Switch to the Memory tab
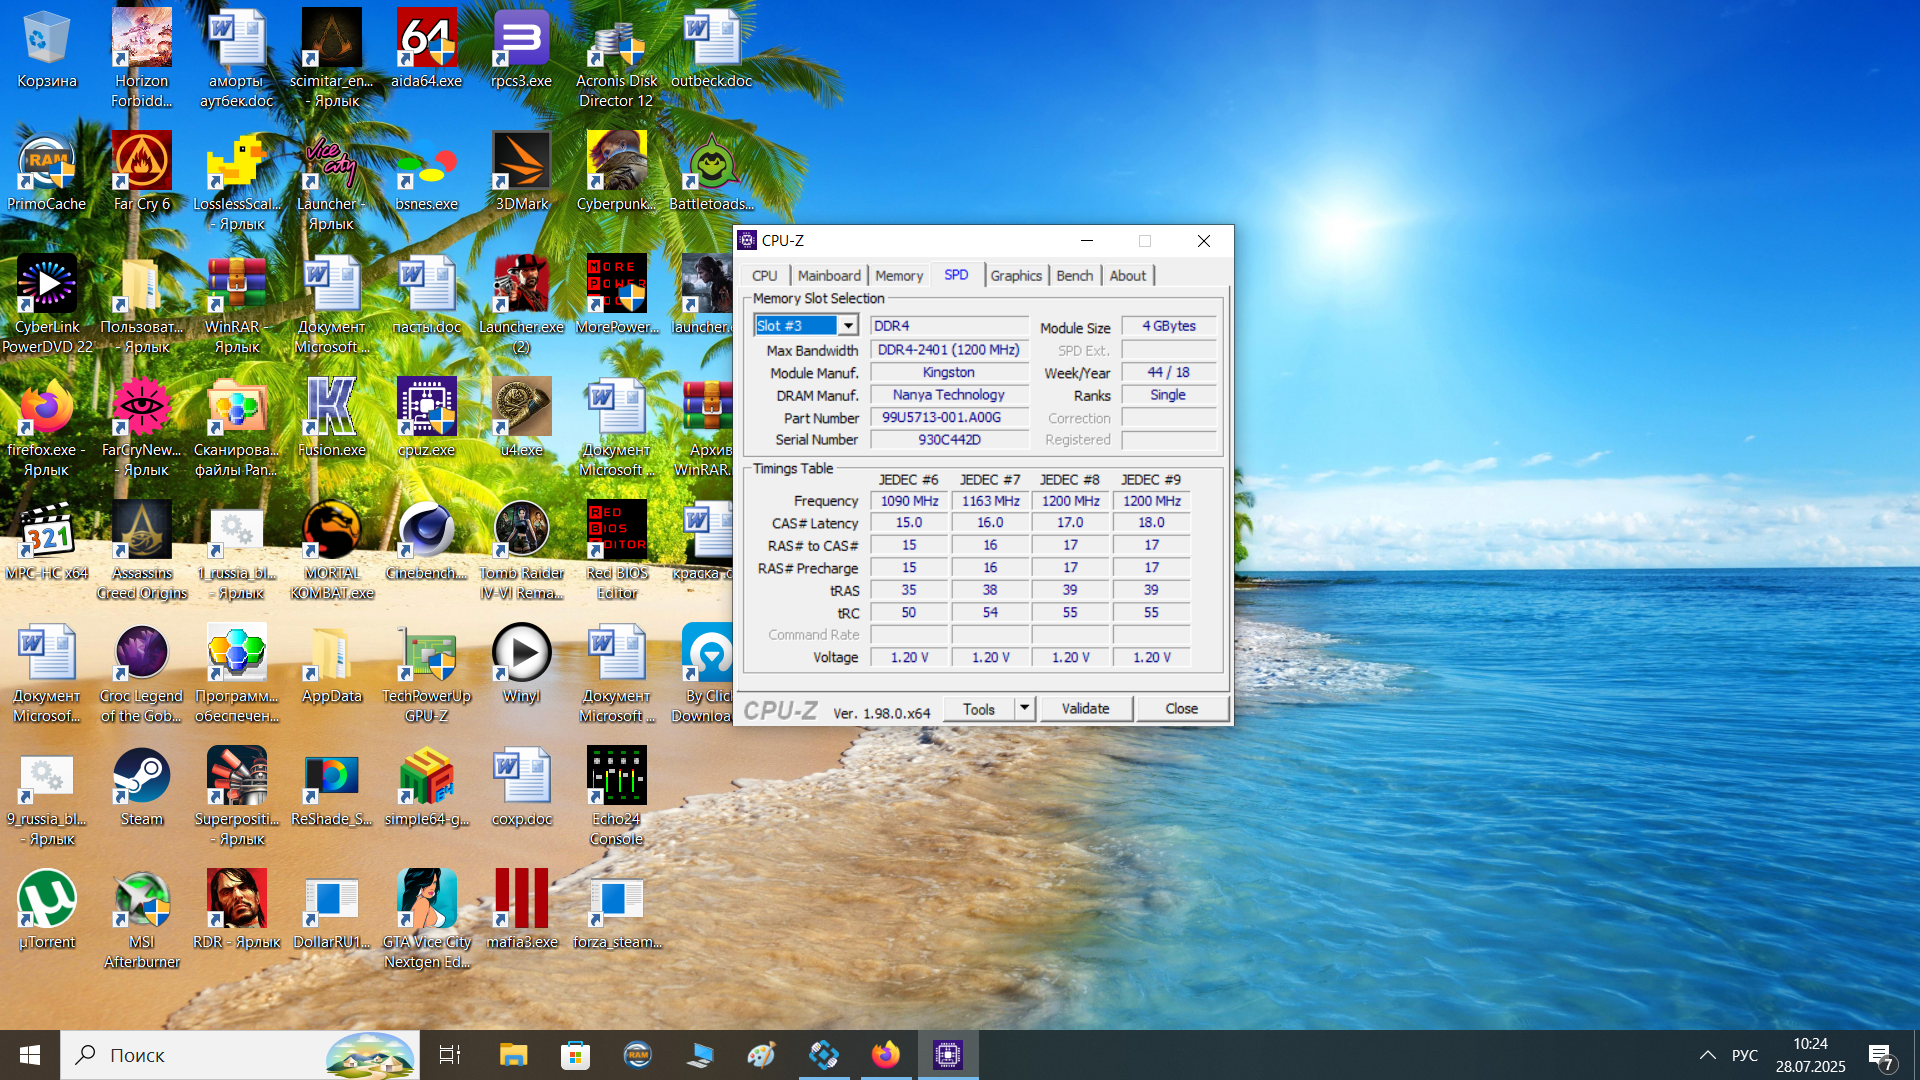This screenshot has height=1080, width=1920. [898, 276]
